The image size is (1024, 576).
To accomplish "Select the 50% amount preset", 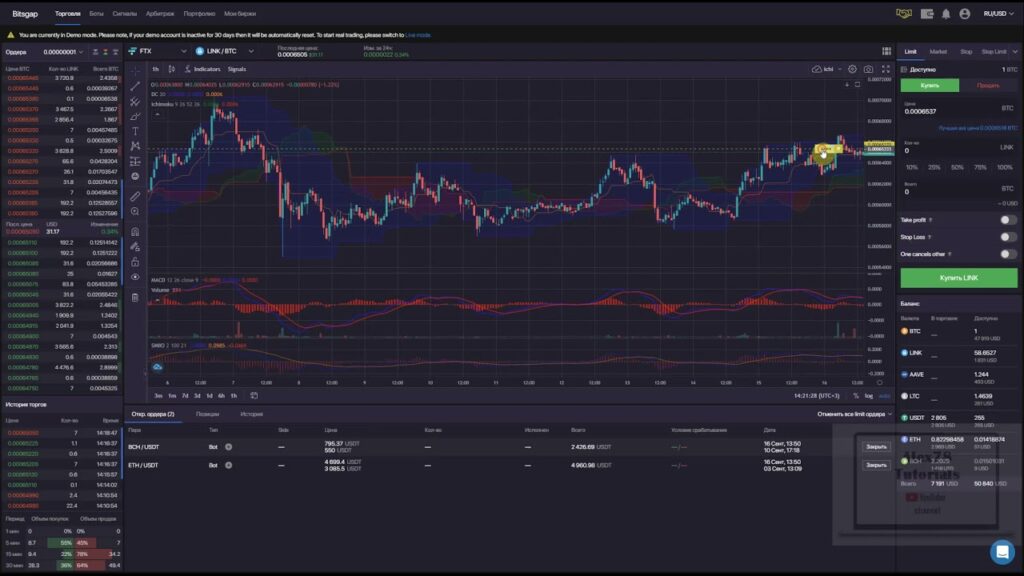I will pyautogui.click(x=958, y=167).
